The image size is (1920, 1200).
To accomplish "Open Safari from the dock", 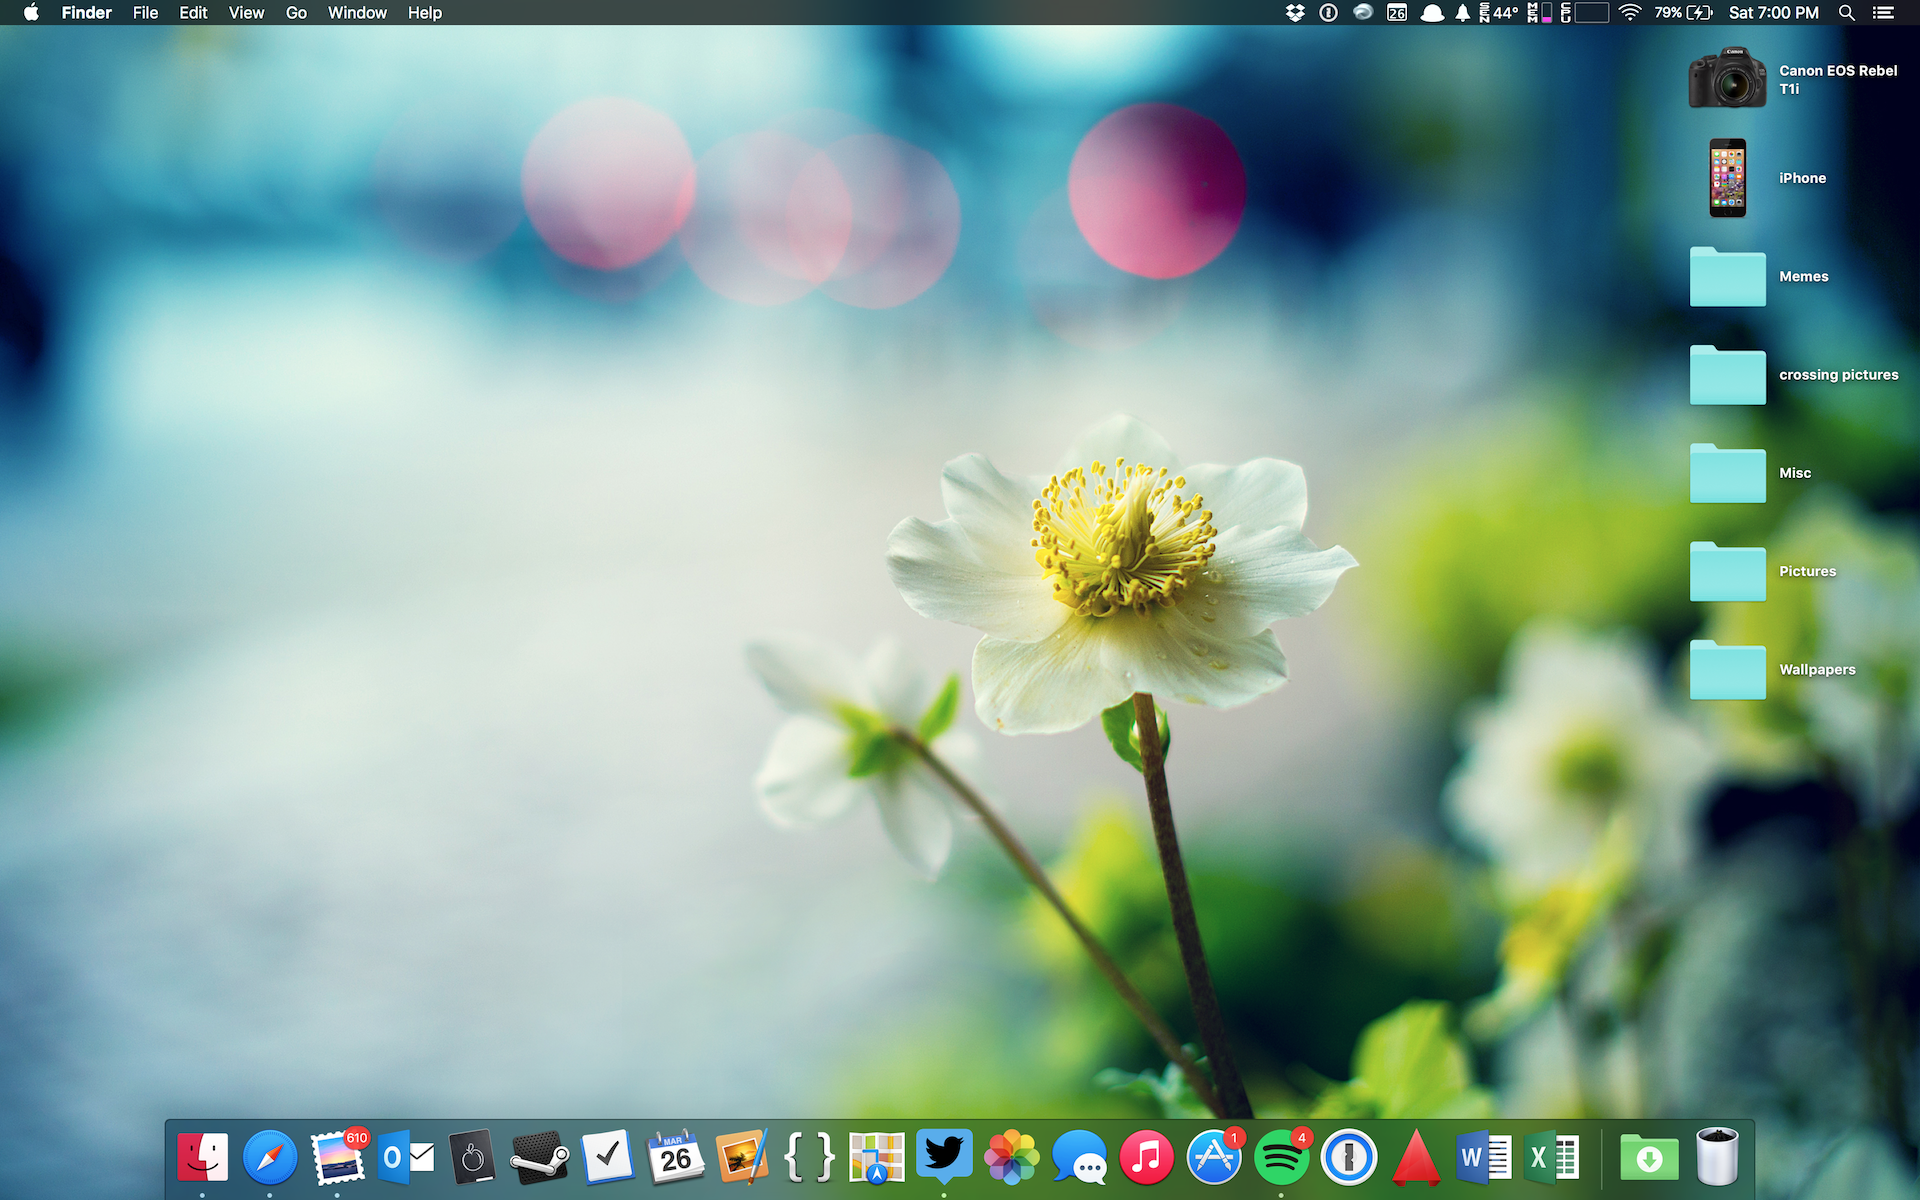I will click(270, 1158).
